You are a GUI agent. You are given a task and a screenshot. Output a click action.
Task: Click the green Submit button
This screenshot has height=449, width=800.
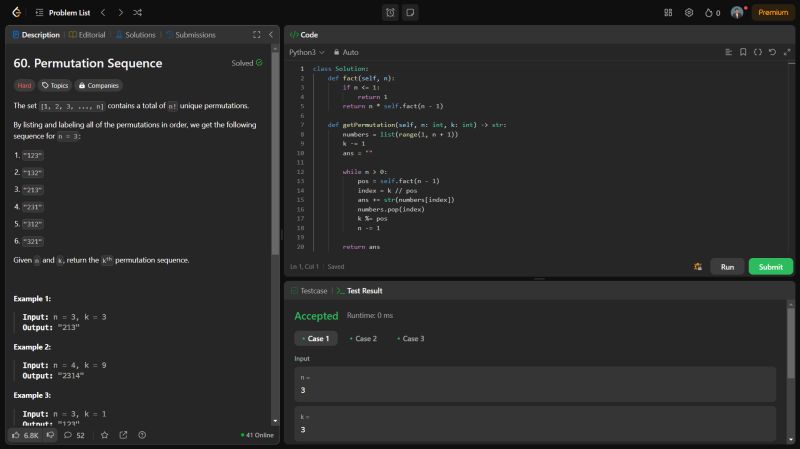click(x=770, y=267)
